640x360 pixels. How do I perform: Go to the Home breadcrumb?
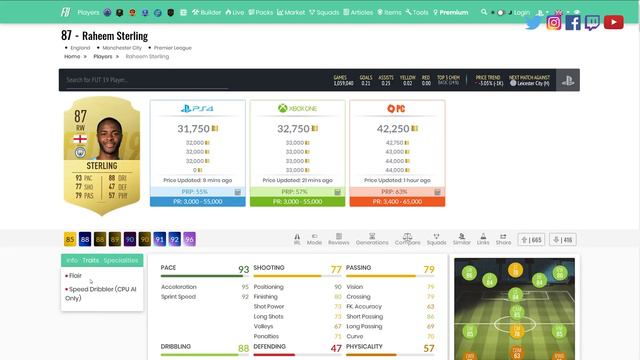[72, 56]
